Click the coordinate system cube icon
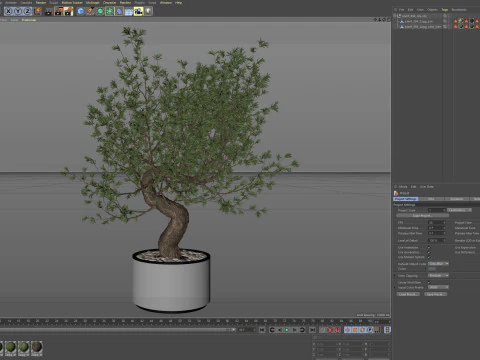 (37, 11)
